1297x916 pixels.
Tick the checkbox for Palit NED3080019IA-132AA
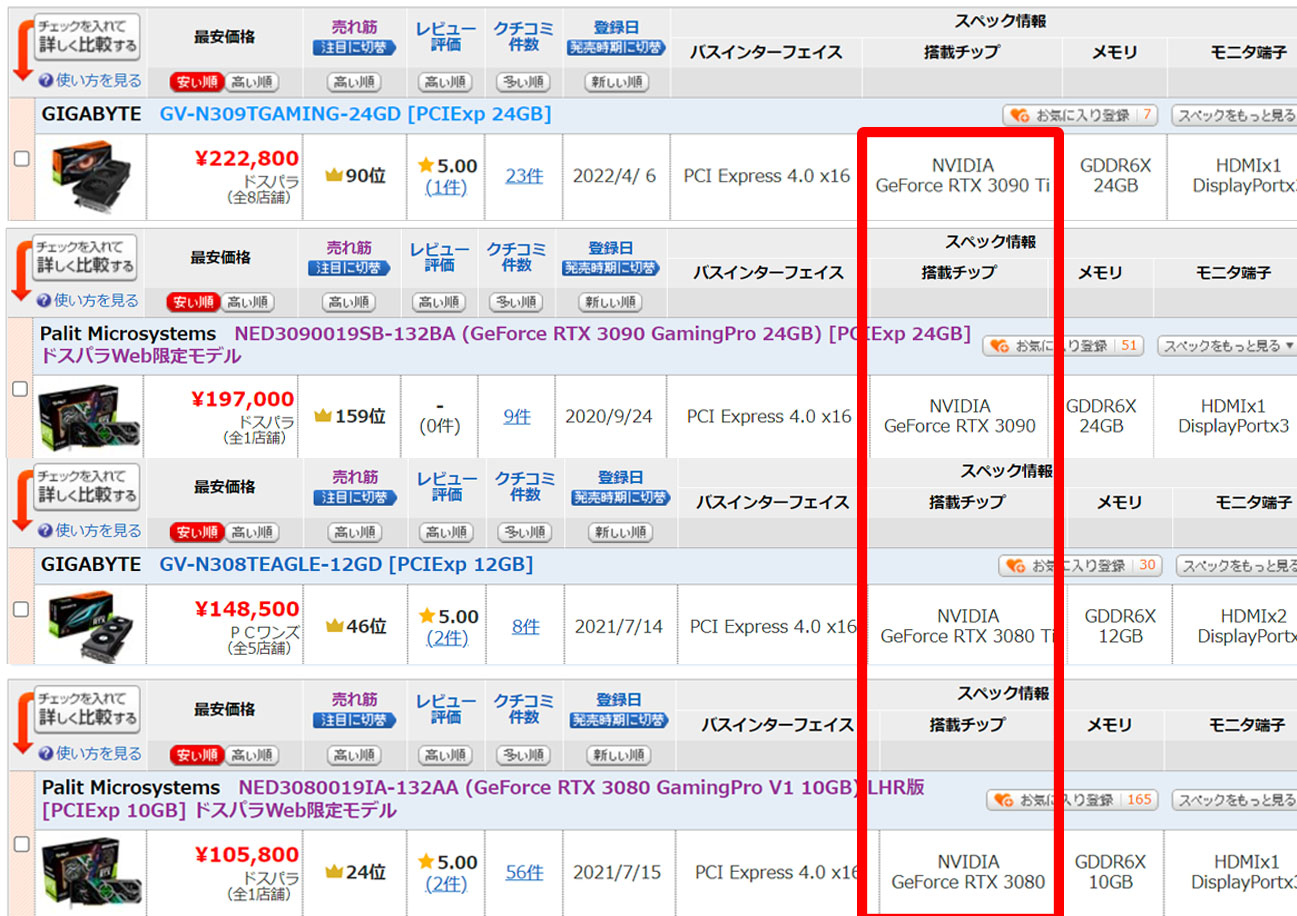click(22, 845)
